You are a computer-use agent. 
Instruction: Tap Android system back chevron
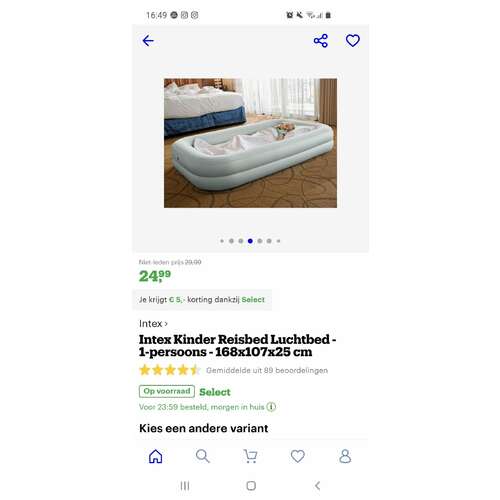click(317, 486)
